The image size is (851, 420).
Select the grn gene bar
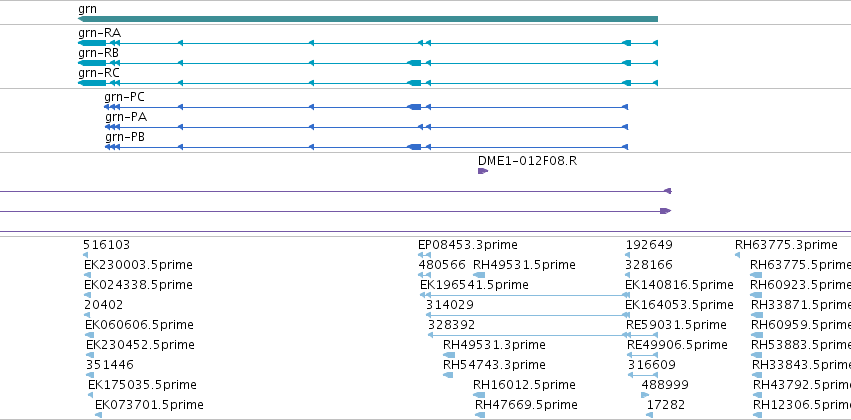368,19
